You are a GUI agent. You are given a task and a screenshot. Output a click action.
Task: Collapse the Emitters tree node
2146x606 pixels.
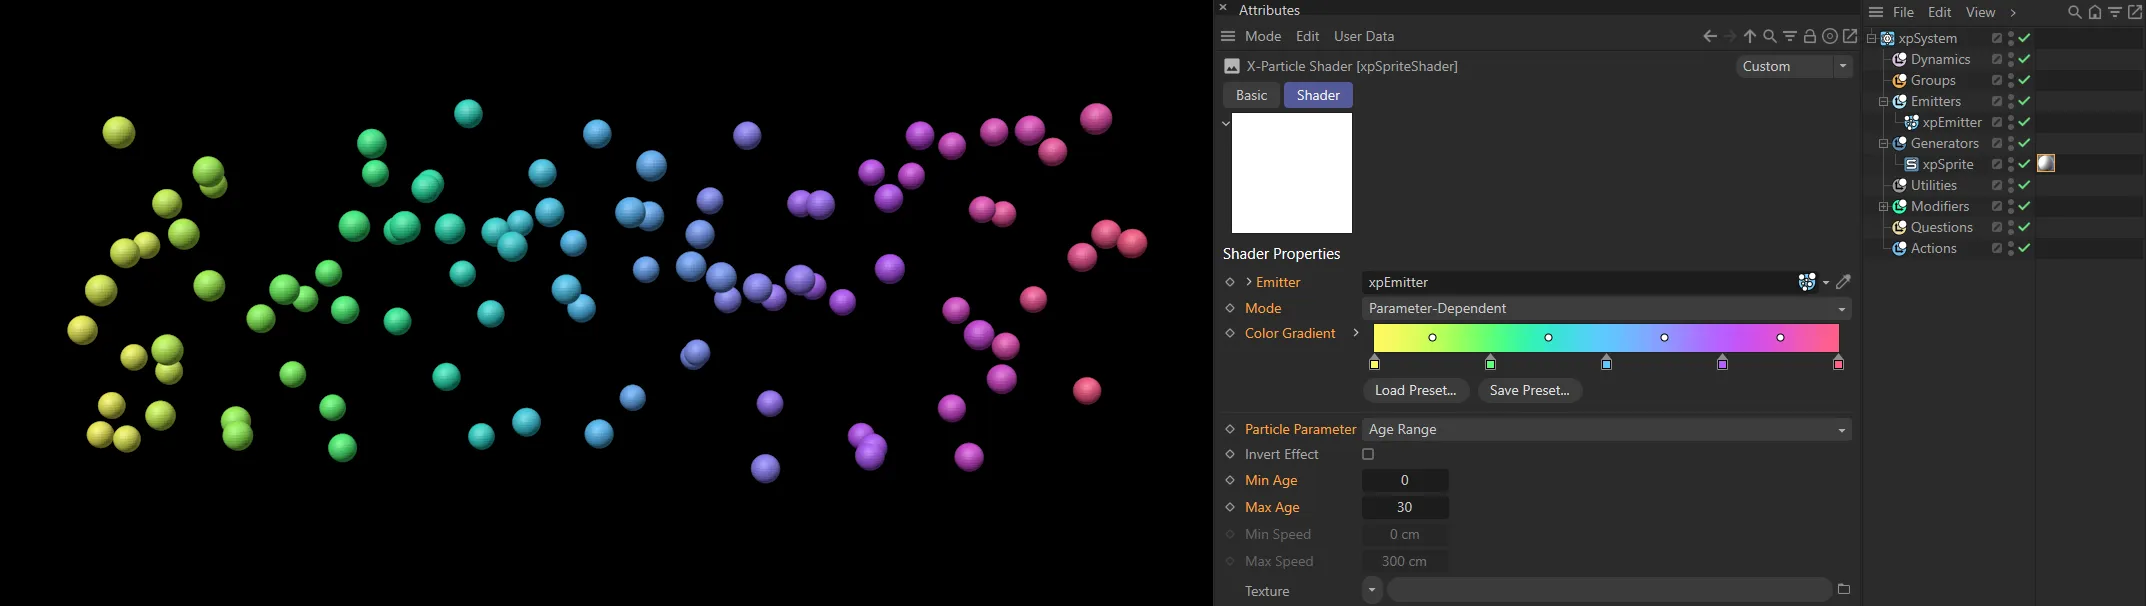pos(1883,101)
